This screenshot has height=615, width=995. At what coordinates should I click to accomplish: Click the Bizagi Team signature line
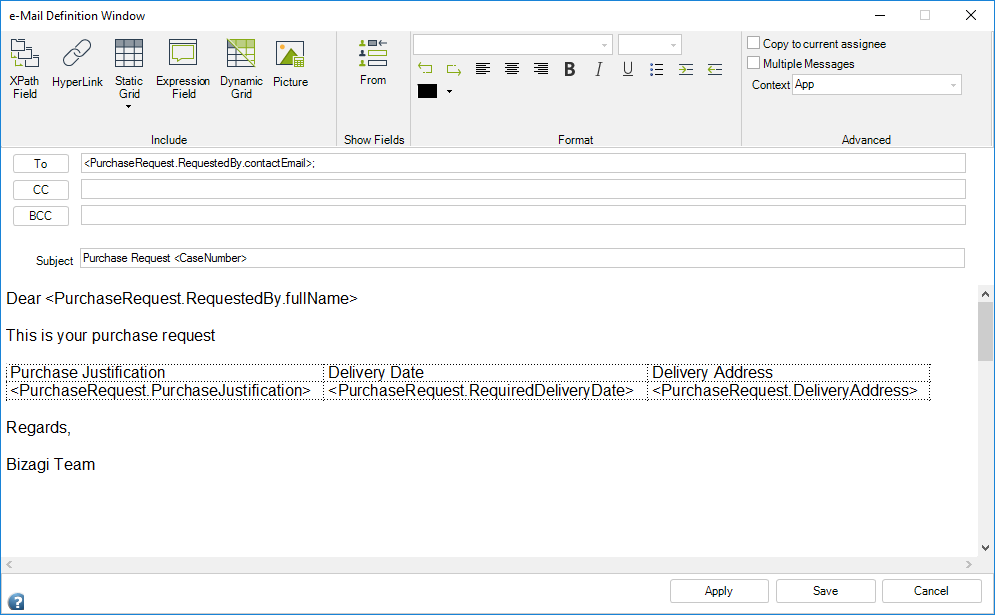51,465
